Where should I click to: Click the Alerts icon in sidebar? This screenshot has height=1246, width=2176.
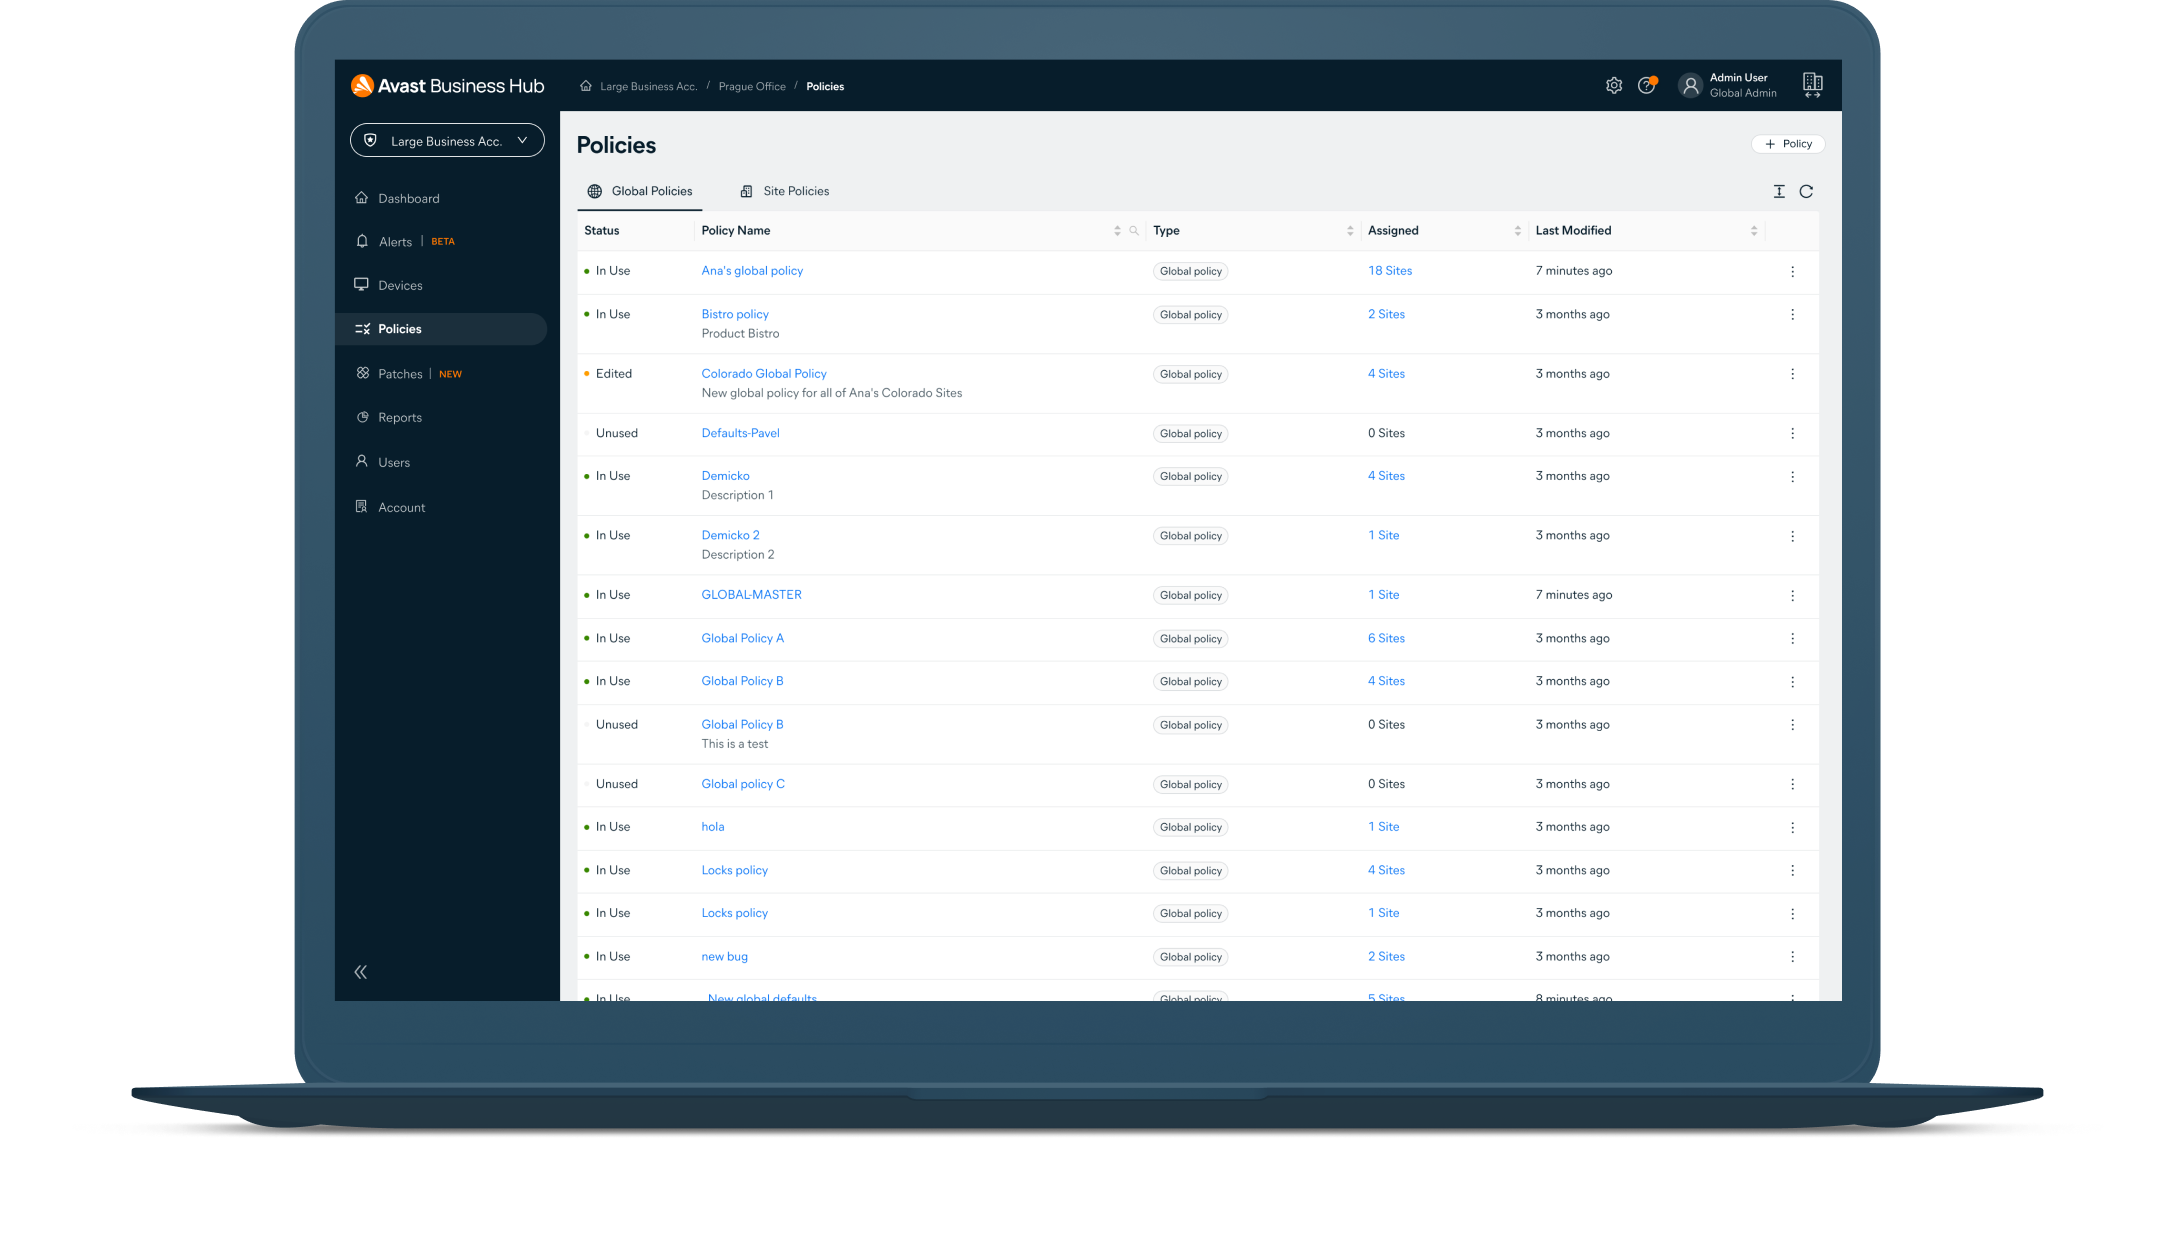coord(363,241)
